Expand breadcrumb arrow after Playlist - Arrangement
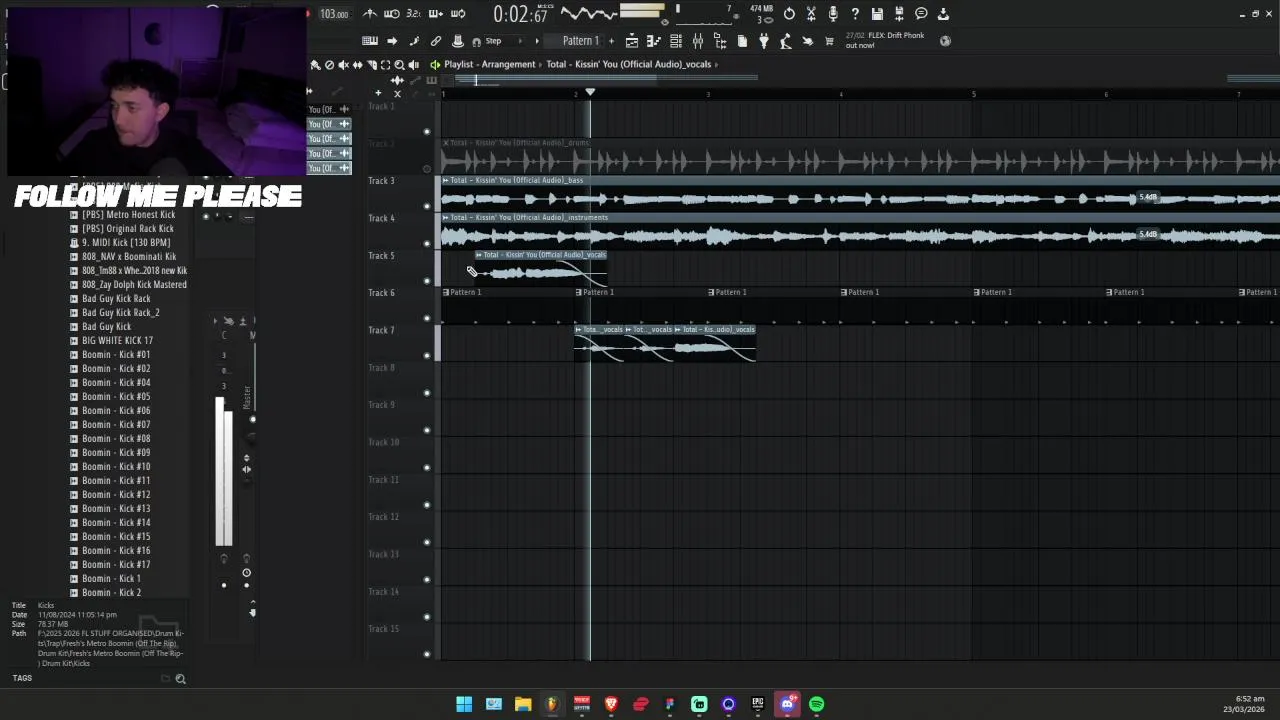Image resolution: width=1280 pixels, height=720 pixels. point(541,64)
